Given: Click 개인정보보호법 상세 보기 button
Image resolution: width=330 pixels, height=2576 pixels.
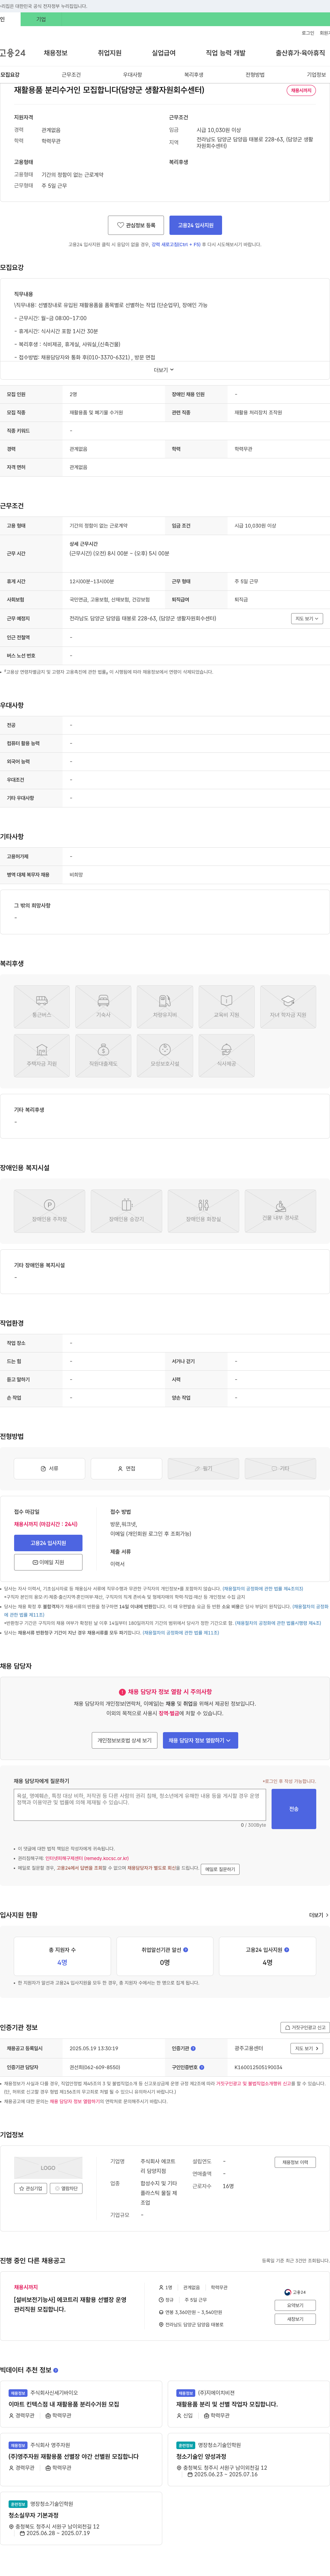Looking at the screenshot, I should point(124,1740).
